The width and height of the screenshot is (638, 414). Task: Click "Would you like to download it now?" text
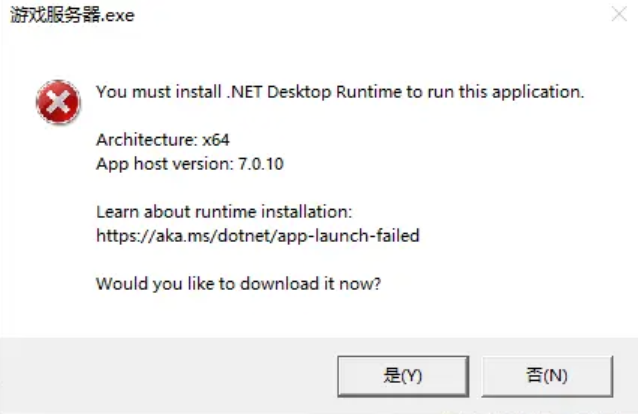[x=239, y=284]
